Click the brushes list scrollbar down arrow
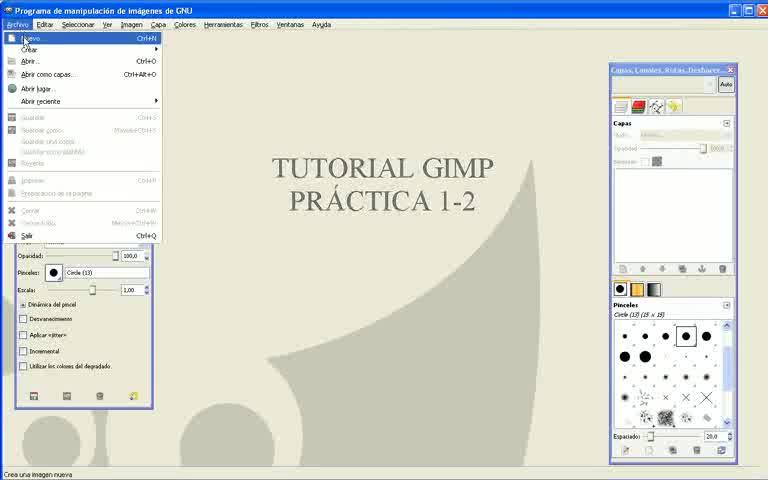The height and width of the screenshot is (480, 768). click(x=726, y=422)
